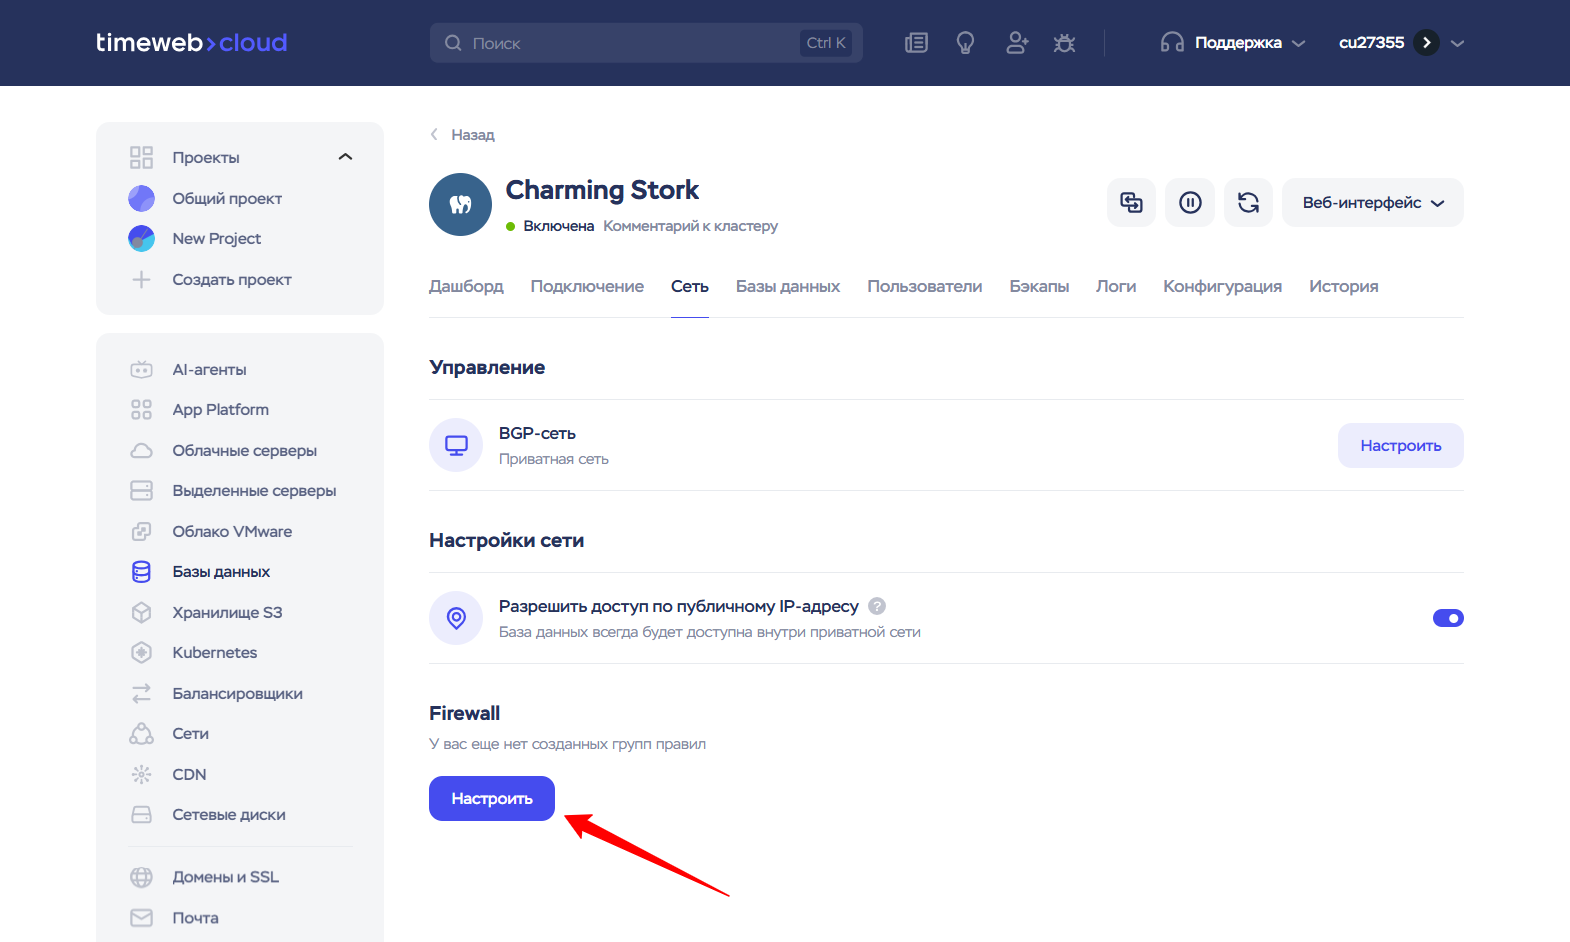Click the help question mark icon
Screen dimensions: 1570x942
(877, 606)
